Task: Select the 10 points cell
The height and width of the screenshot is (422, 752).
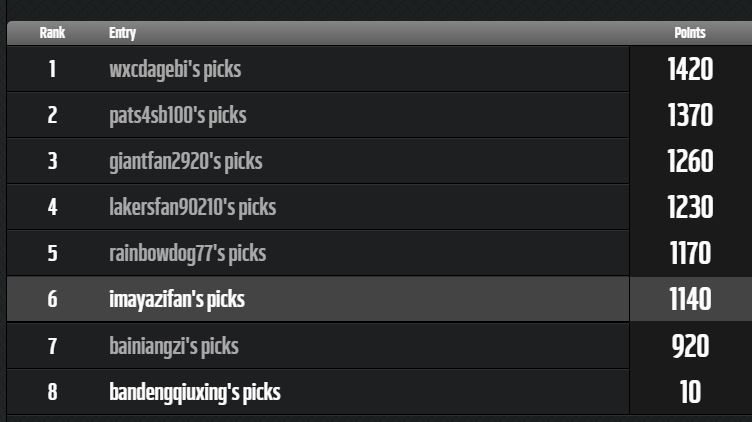Action: point(690,392)
